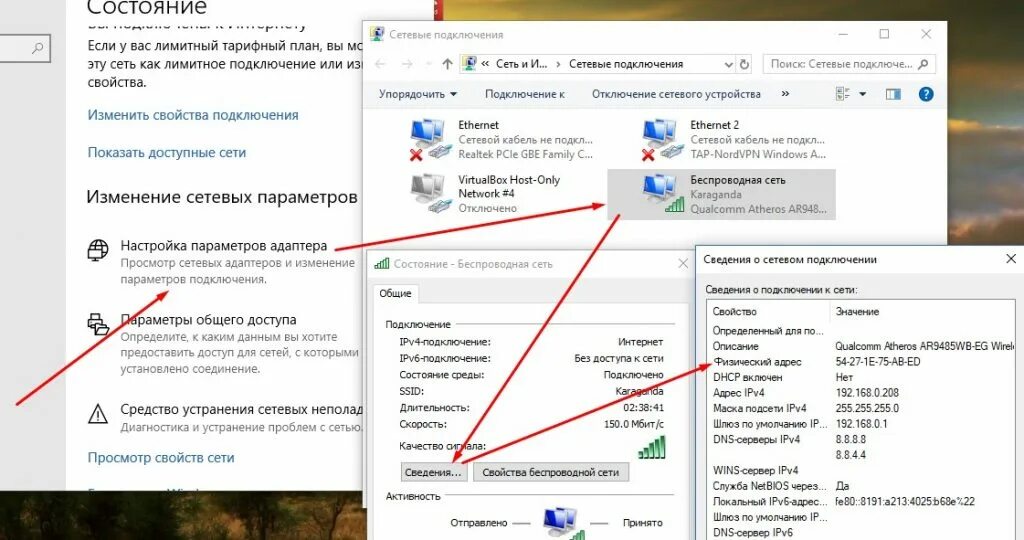Open the Ethernet adapter icon
This screenshot has height=540, width=1024.
point(431,140)
